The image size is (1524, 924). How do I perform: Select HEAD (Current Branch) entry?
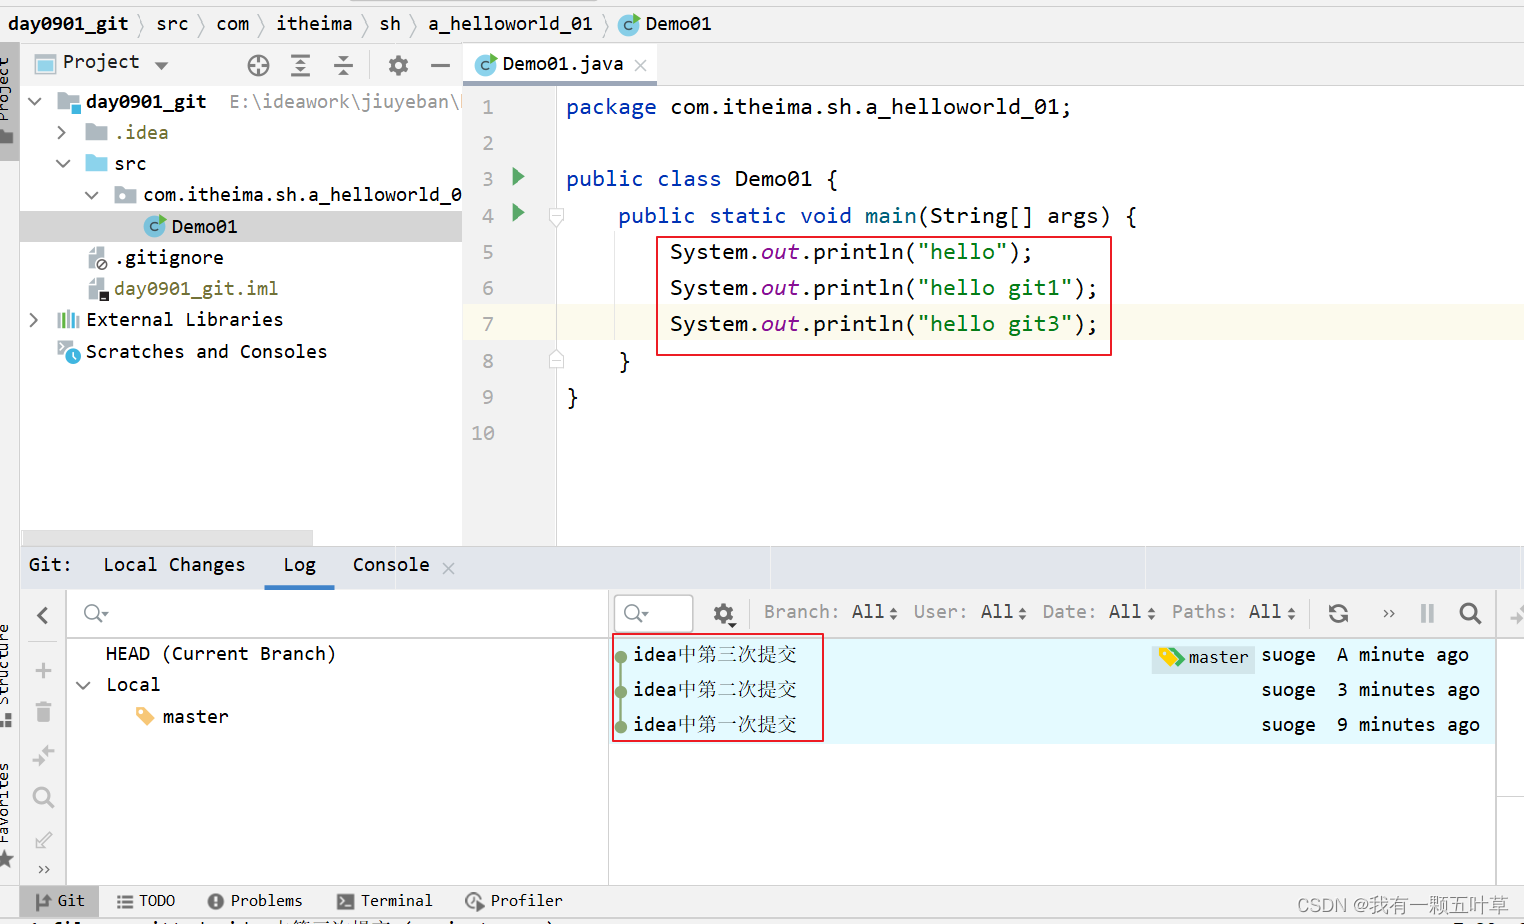click(x=220, y=654)
